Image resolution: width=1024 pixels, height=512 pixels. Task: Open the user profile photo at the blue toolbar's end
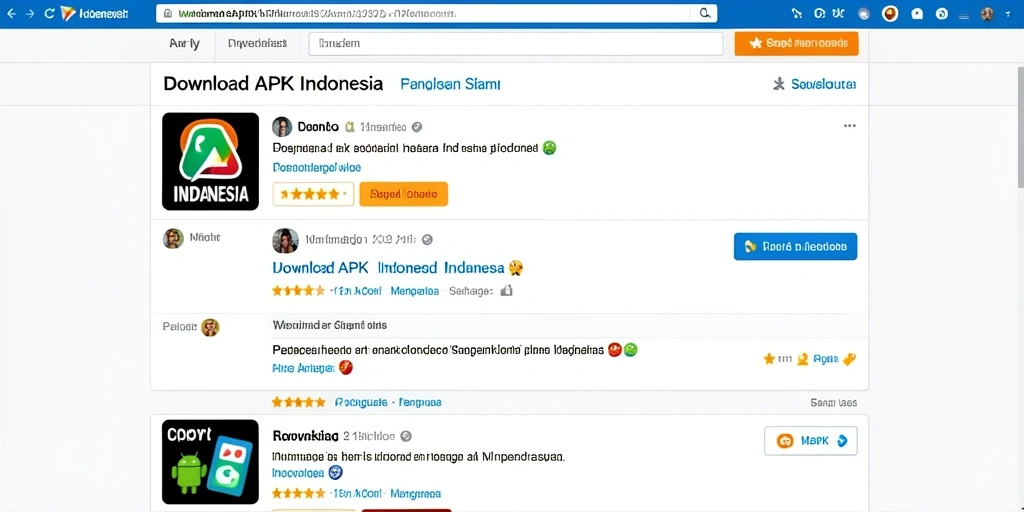coord(987,13)
